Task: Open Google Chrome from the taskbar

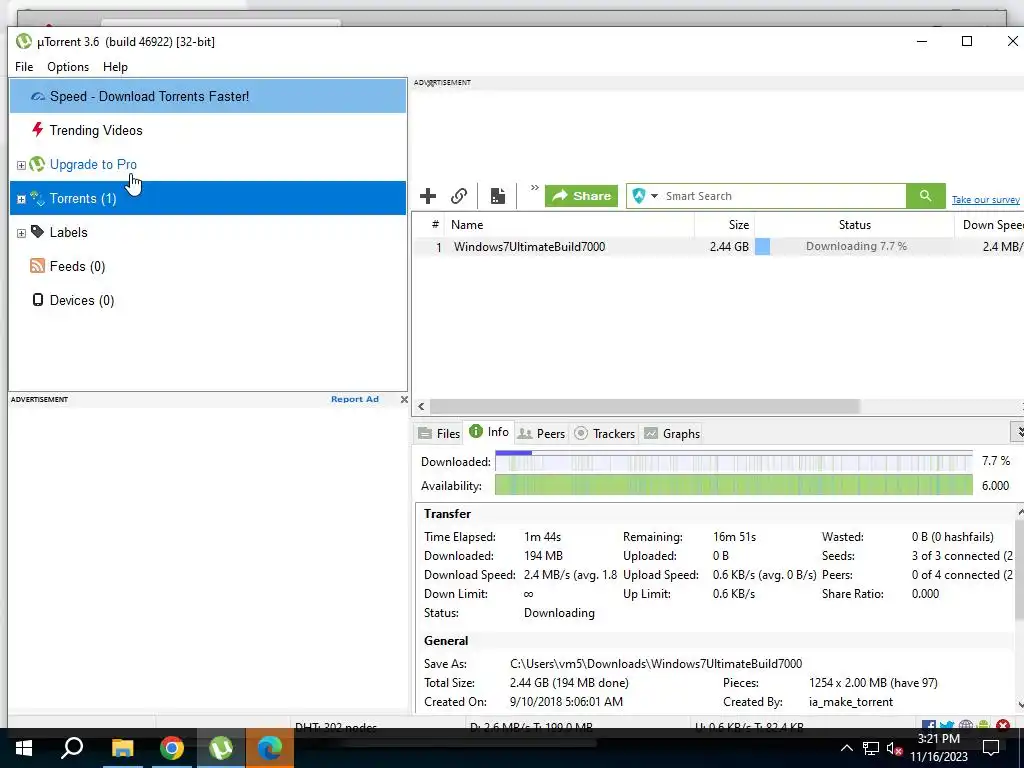Action: click(x=172, y=748)
